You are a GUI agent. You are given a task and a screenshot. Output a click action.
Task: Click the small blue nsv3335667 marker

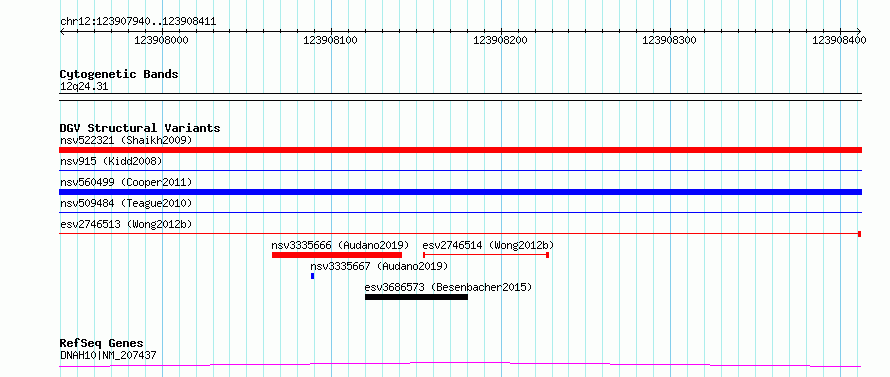pos(312,276)
